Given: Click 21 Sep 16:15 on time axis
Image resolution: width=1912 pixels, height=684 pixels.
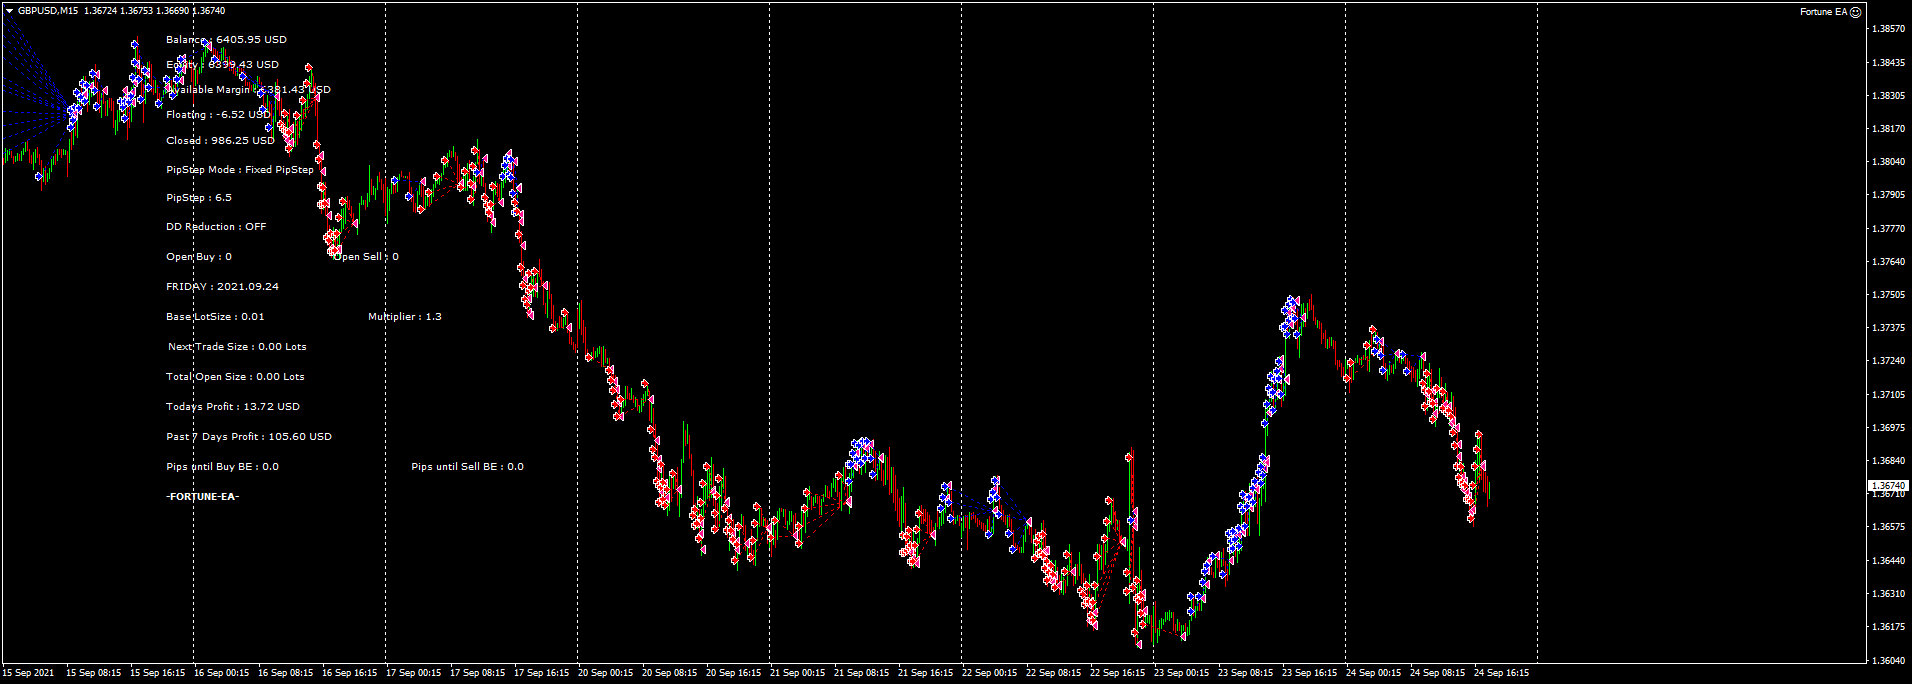Looking at the screenshot, I should [x=925, y=673].
